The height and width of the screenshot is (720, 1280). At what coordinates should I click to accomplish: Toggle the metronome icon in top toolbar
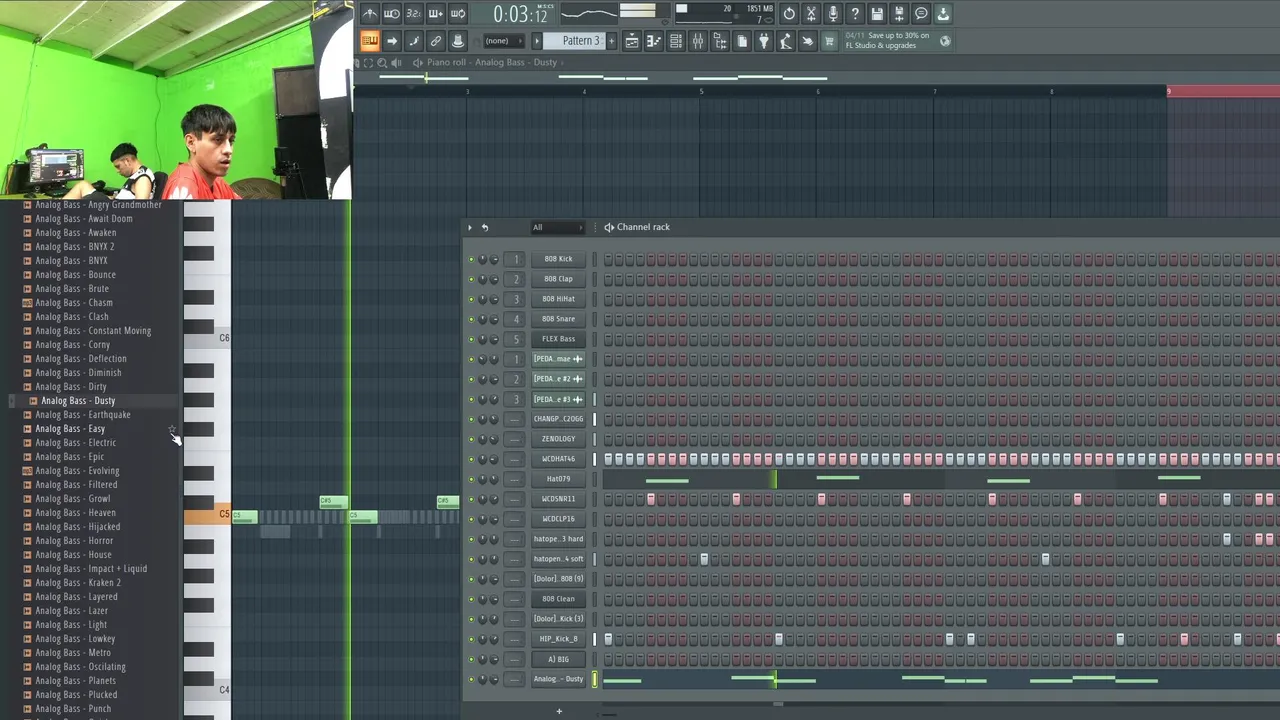click(x=370, y=14)
